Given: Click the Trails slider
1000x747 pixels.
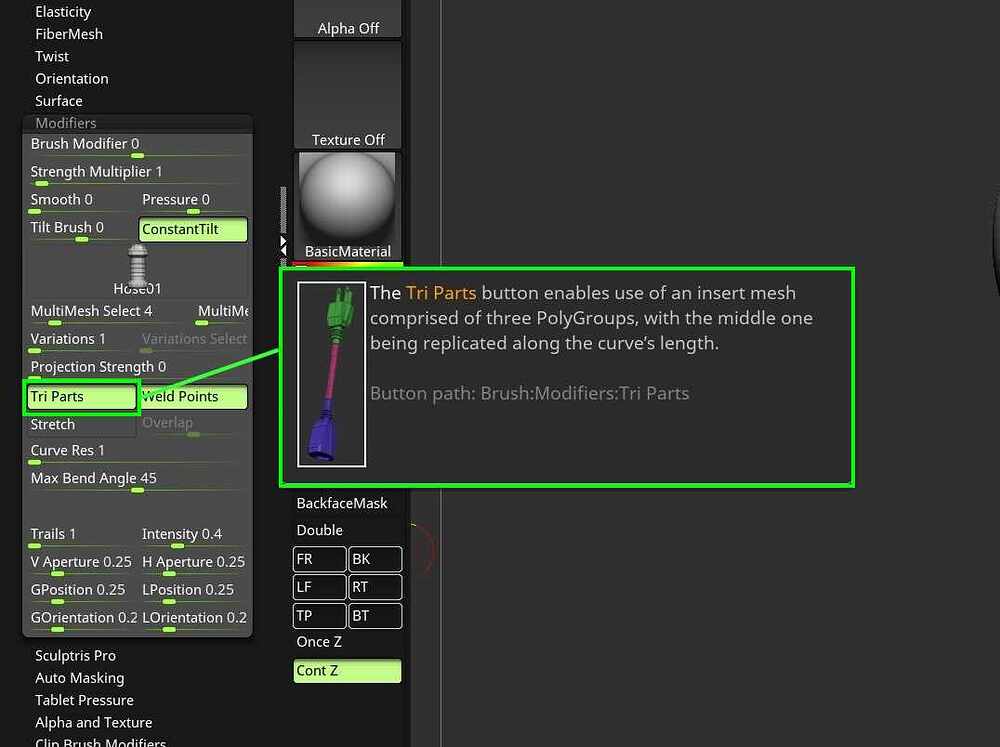Looking at the screenshot, I should point(82,536).
